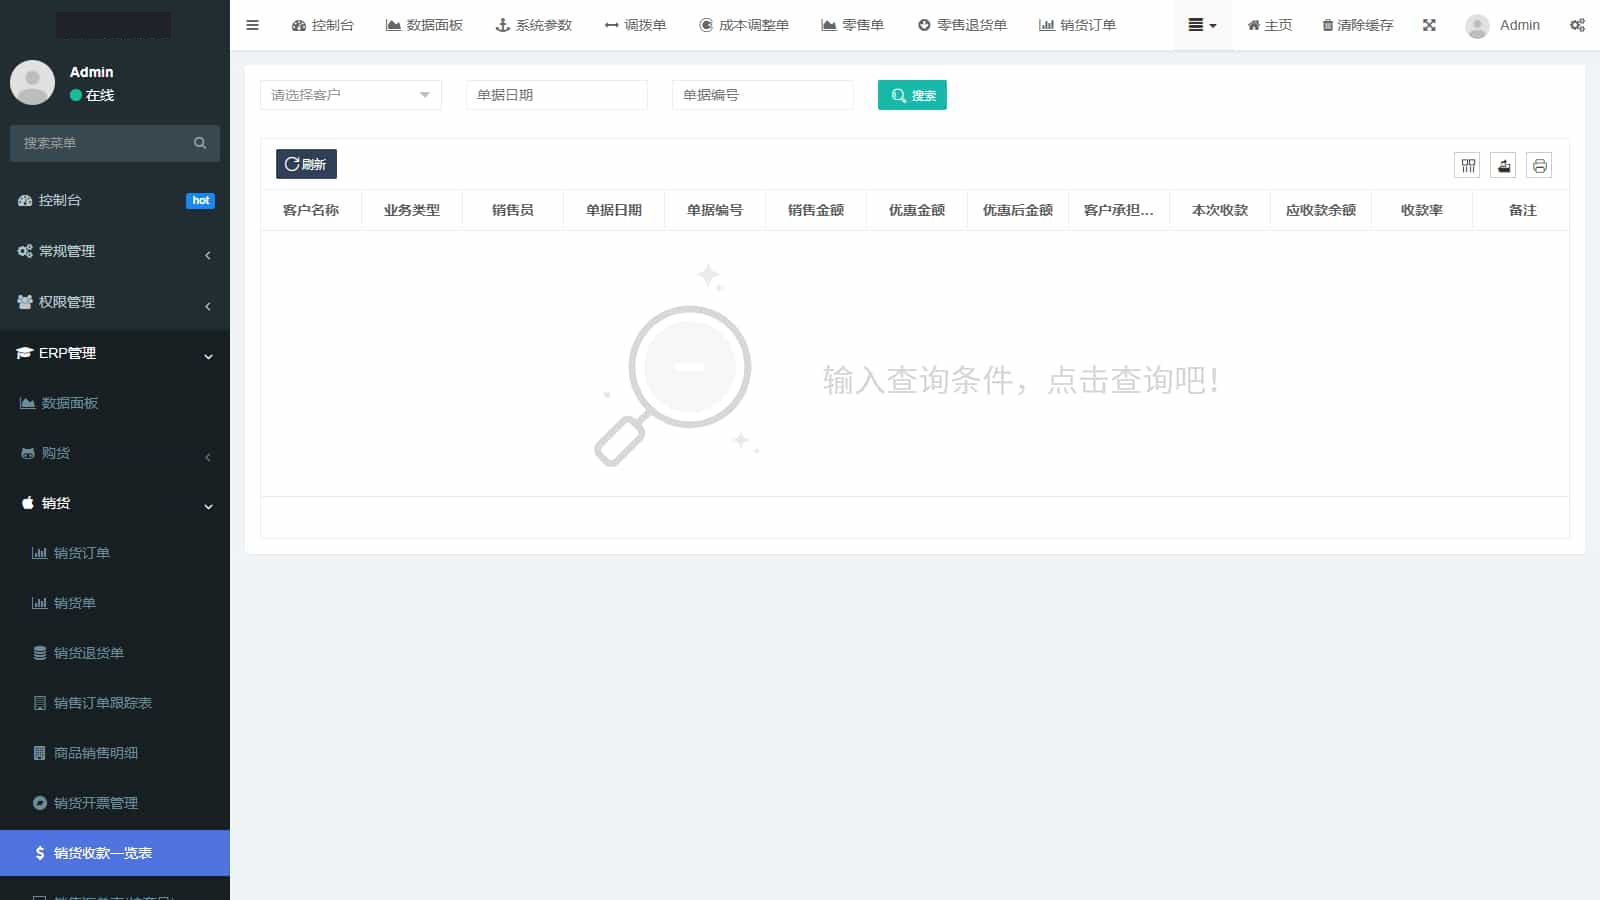Open the 请选择客户 customer dropdown
Viewport: 1600px width, 900px height.
[350, 95]
